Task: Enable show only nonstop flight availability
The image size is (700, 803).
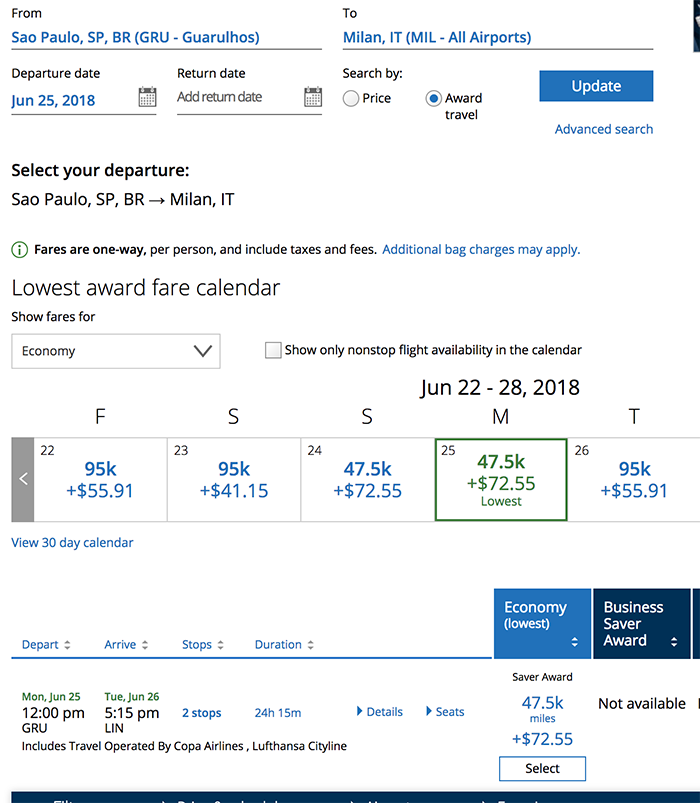Action: 273,350
